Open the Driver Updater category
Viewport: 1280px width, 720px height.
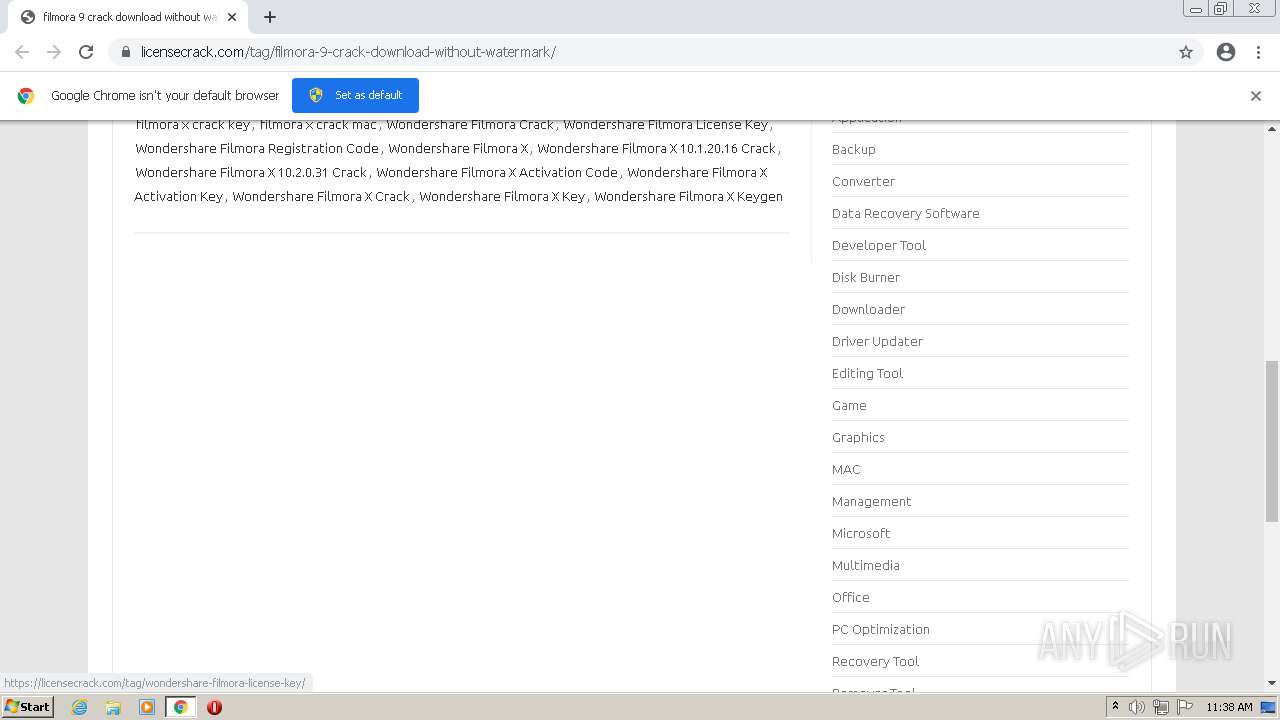coord(877,341)
